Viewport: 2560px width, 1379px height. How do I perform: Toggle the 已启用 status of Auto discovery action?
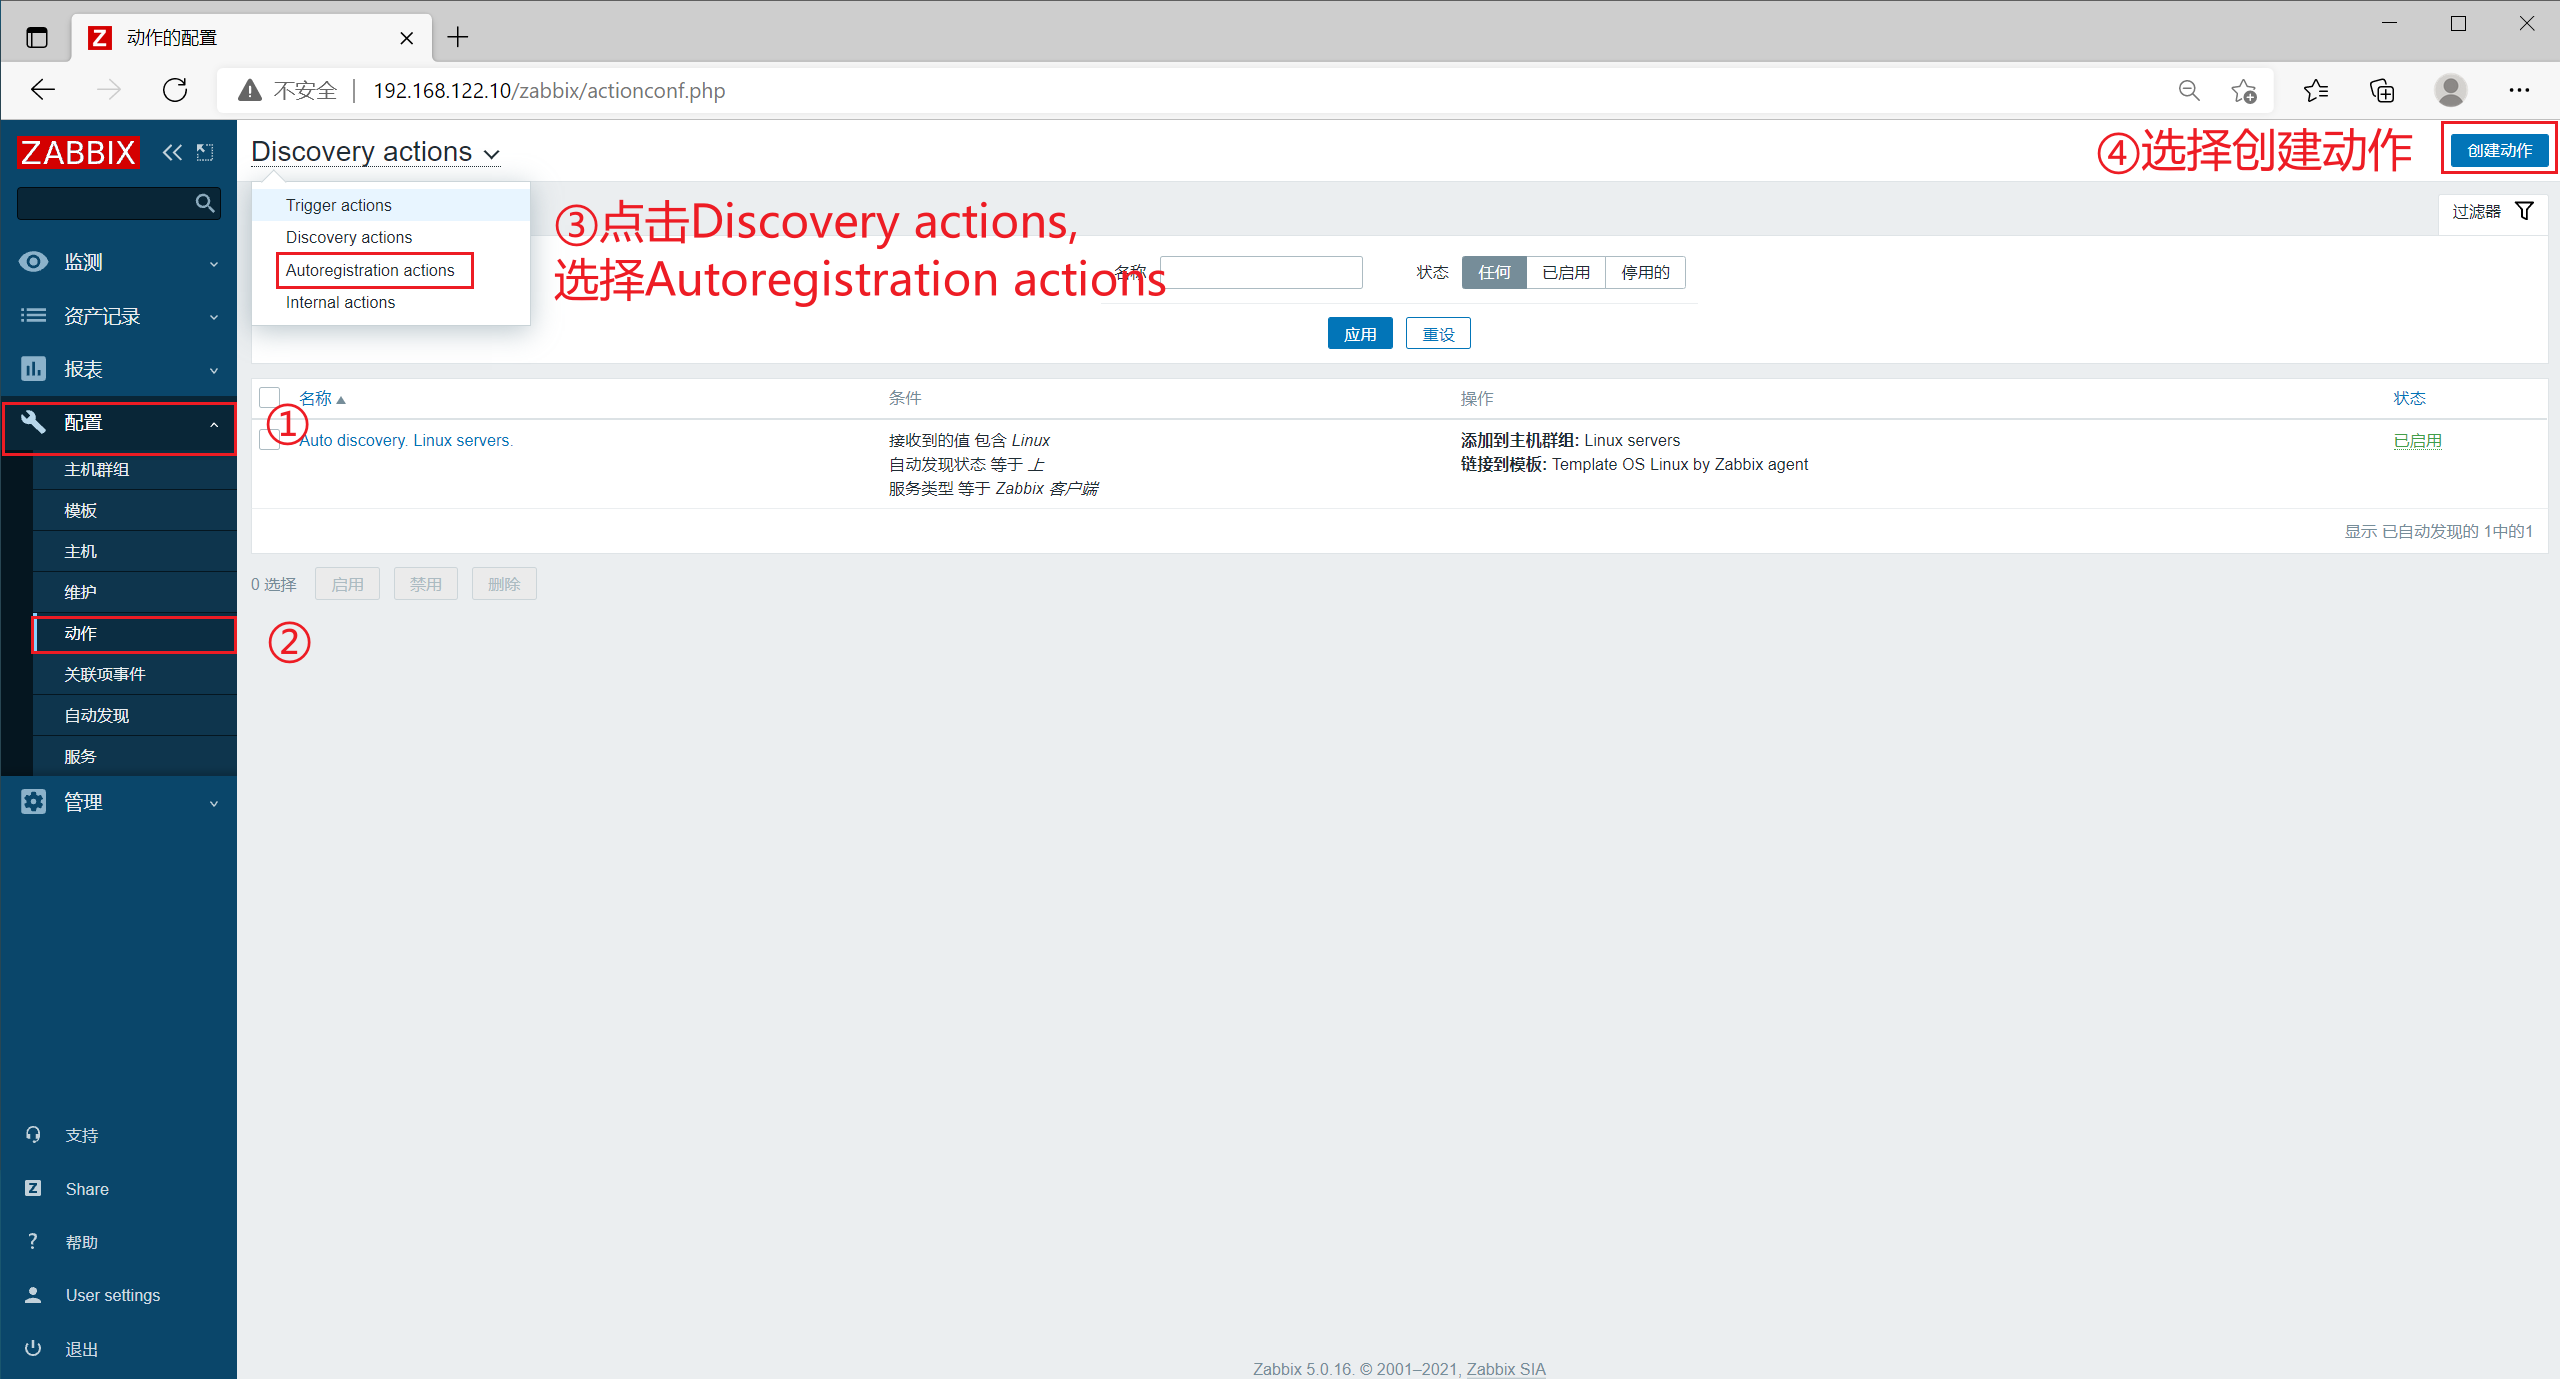click(x=2418, y=441)
